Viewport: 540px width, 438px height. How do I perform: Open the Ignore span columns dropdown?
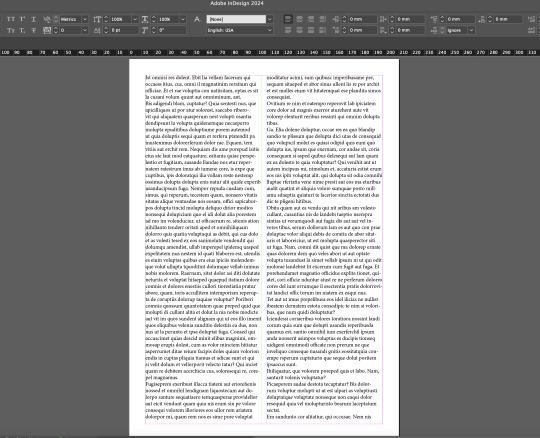pyautogui.click(x=471, y=30)
